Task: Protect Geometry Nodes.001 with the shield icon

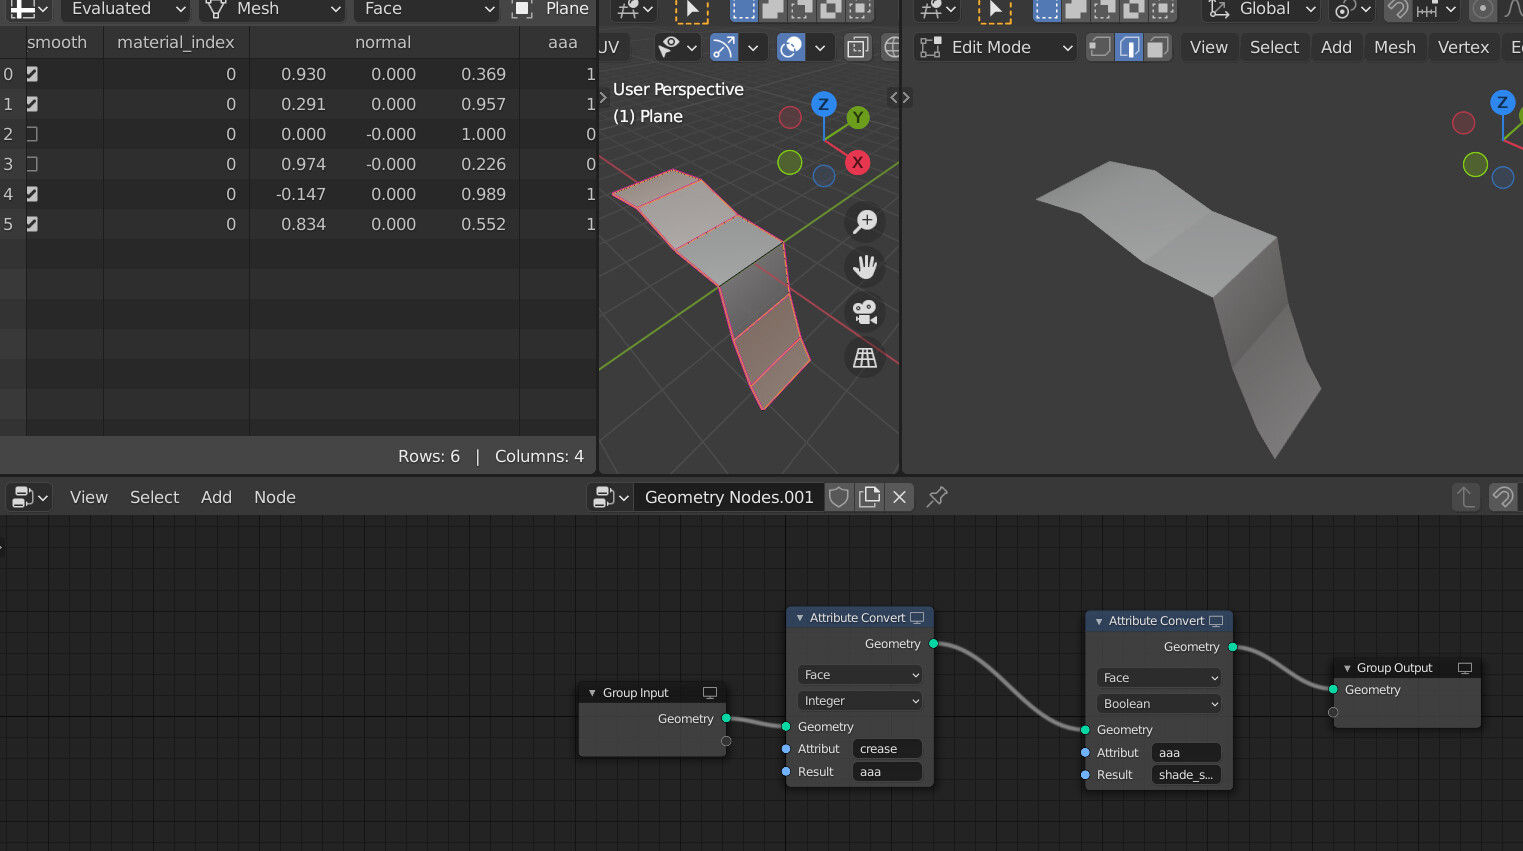Action: pyautogui.click(x=838, y=497)
